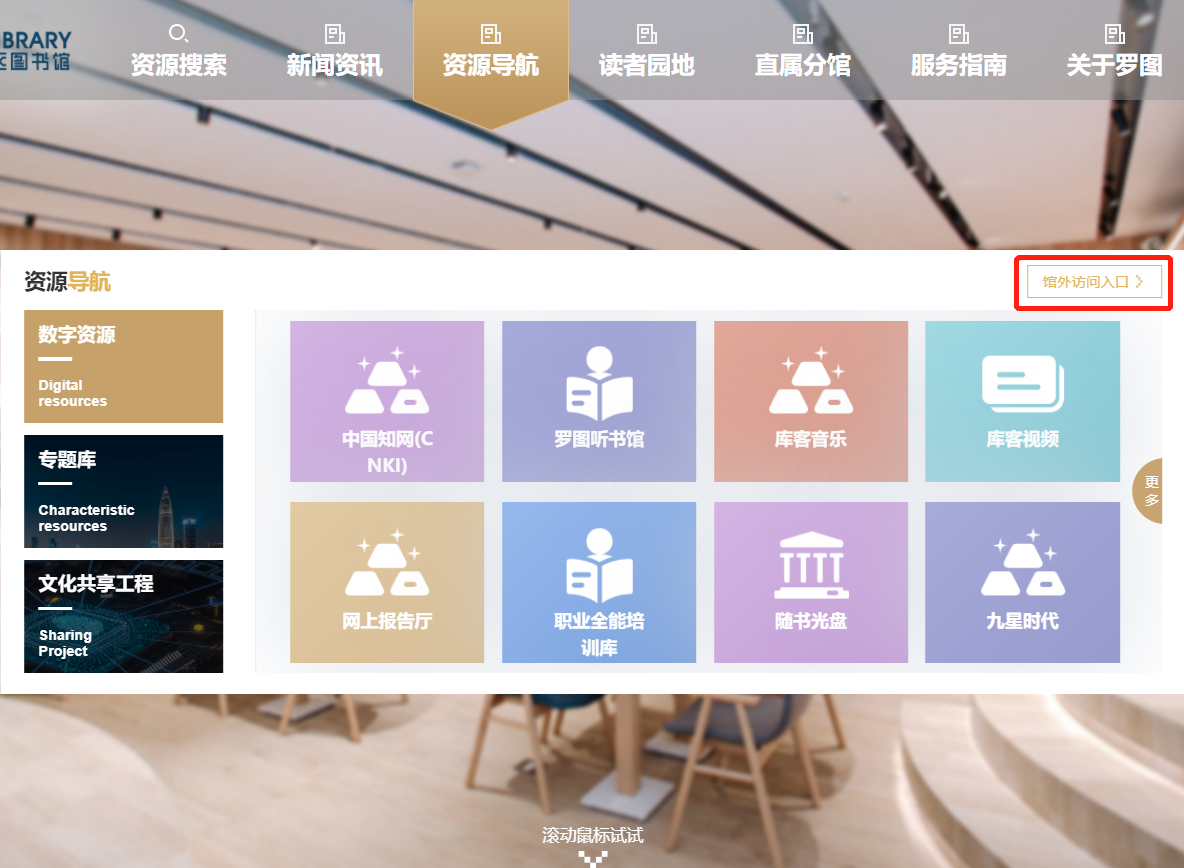Open the 库客视频 resource tile
The width and height of the screenshot is (1184, 868).
point(1022,401)
